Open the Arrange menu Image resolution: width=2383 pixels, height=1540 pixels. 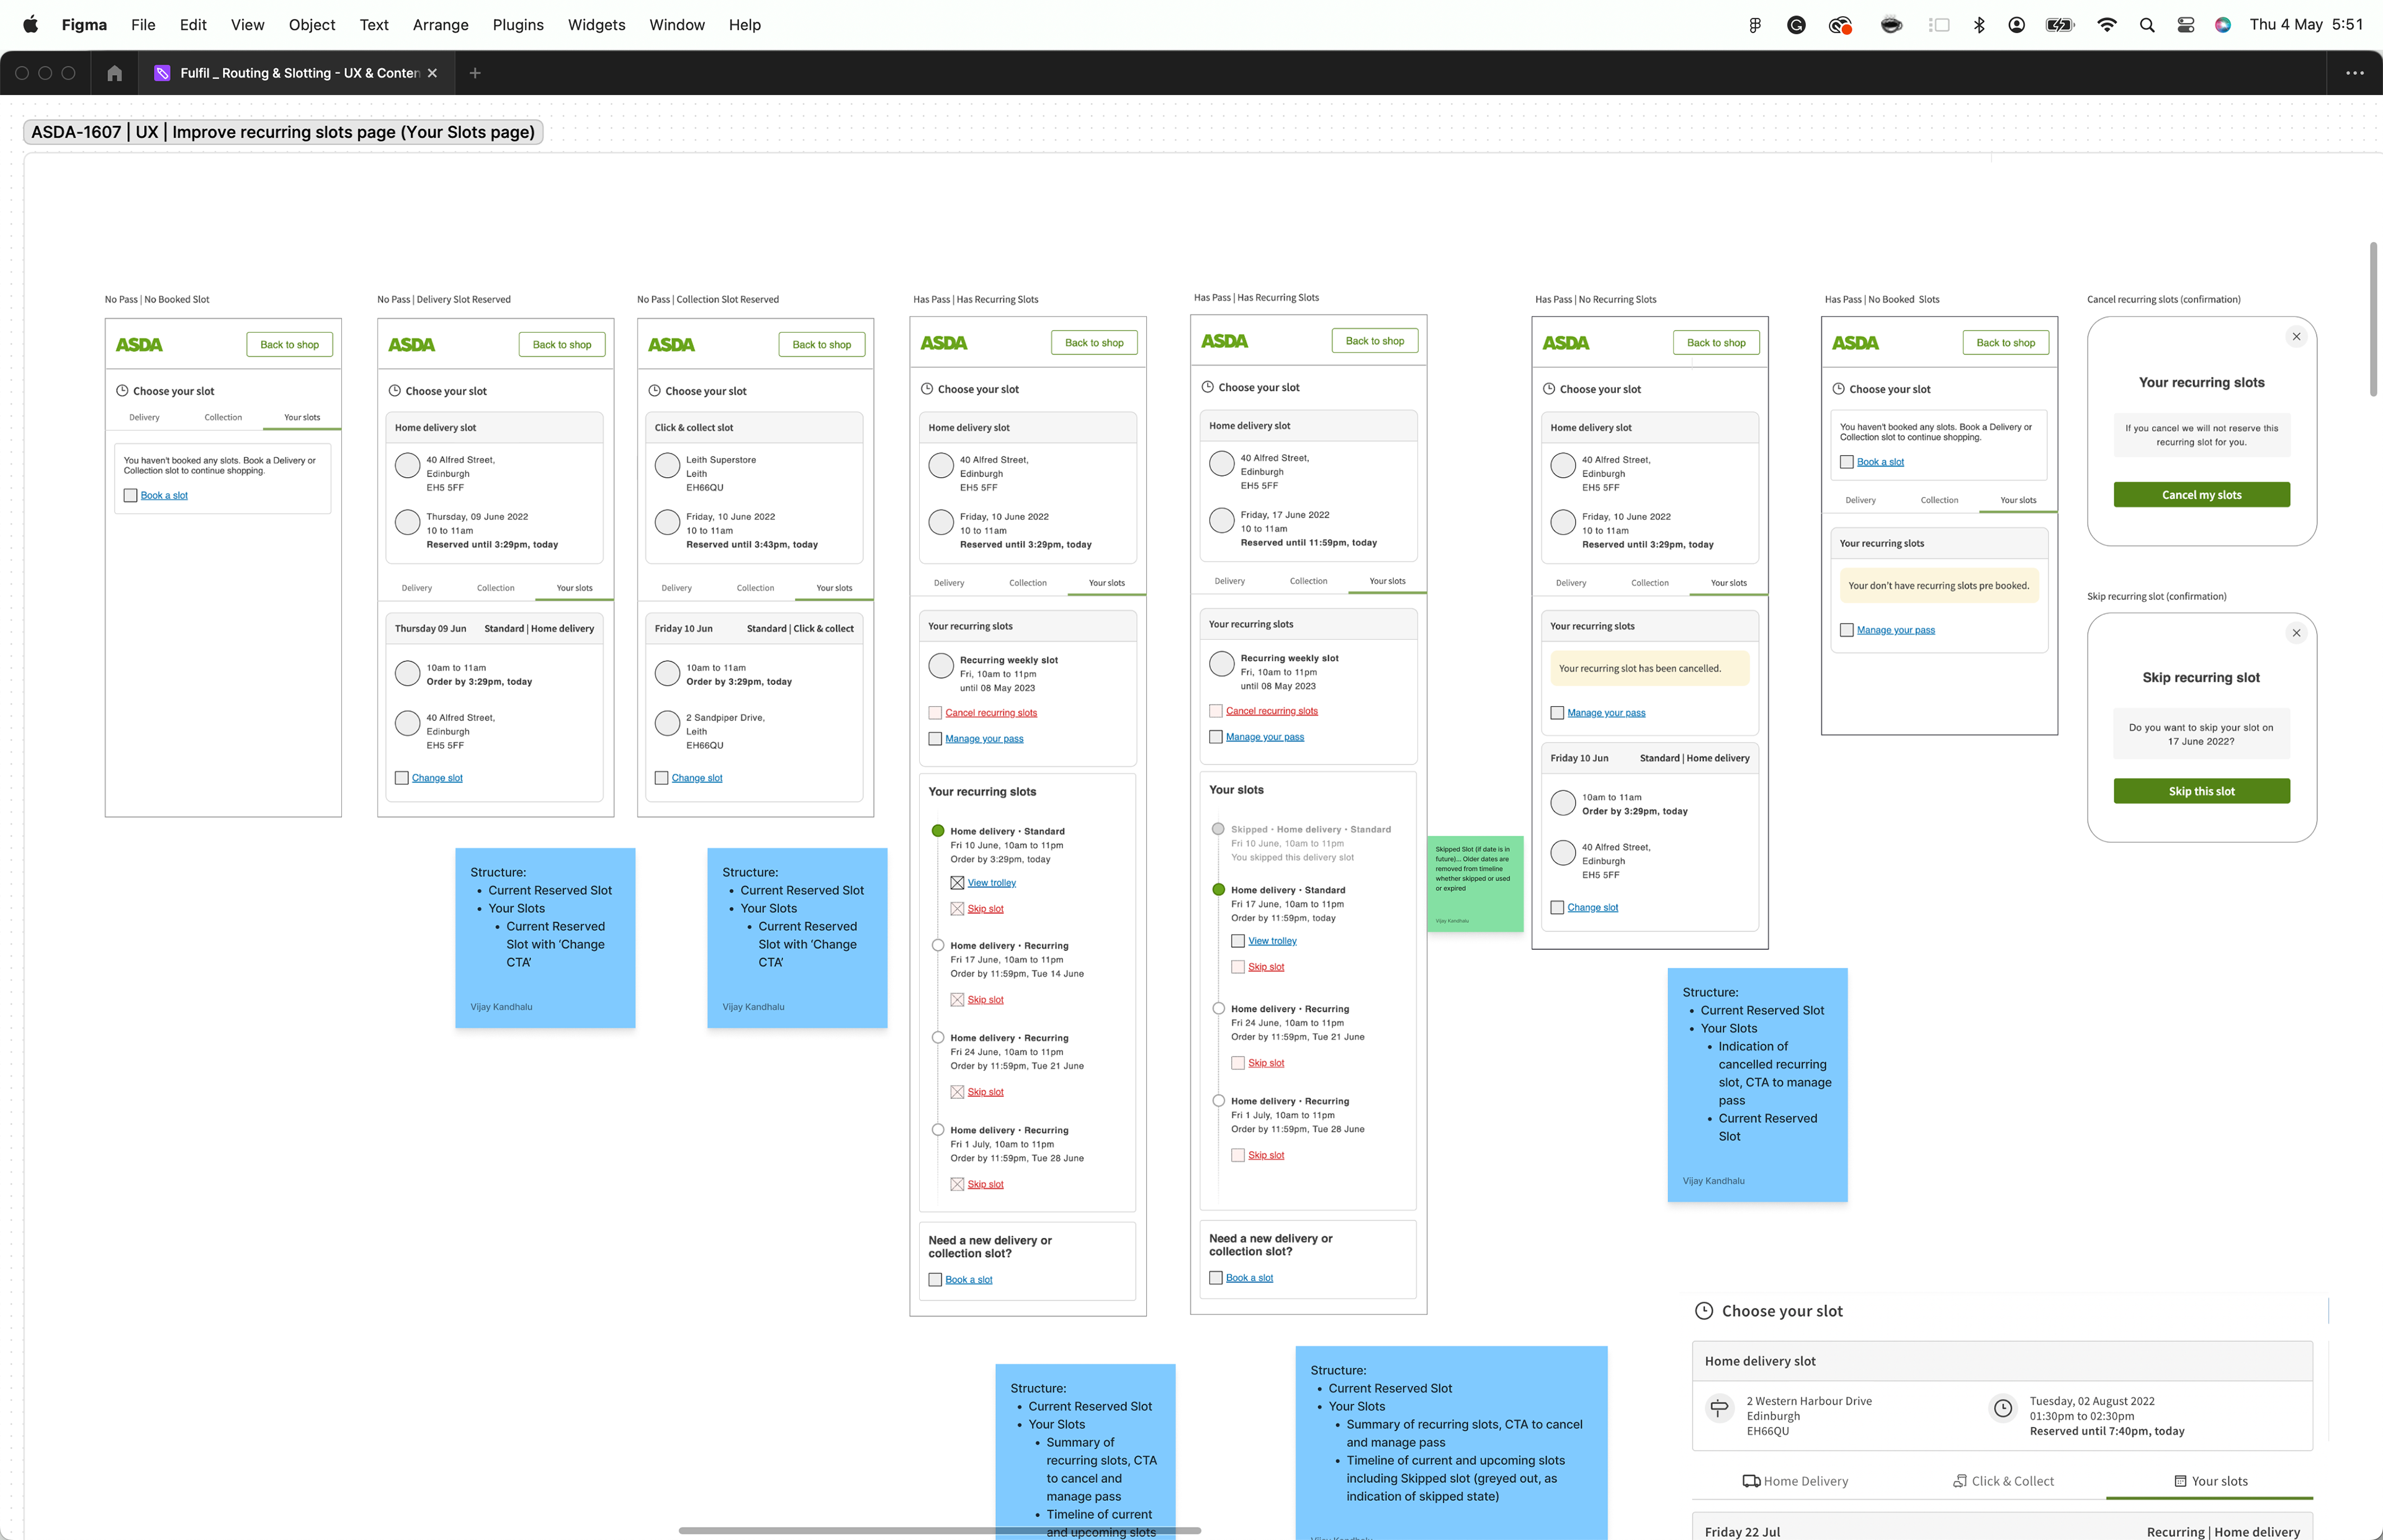440,25
